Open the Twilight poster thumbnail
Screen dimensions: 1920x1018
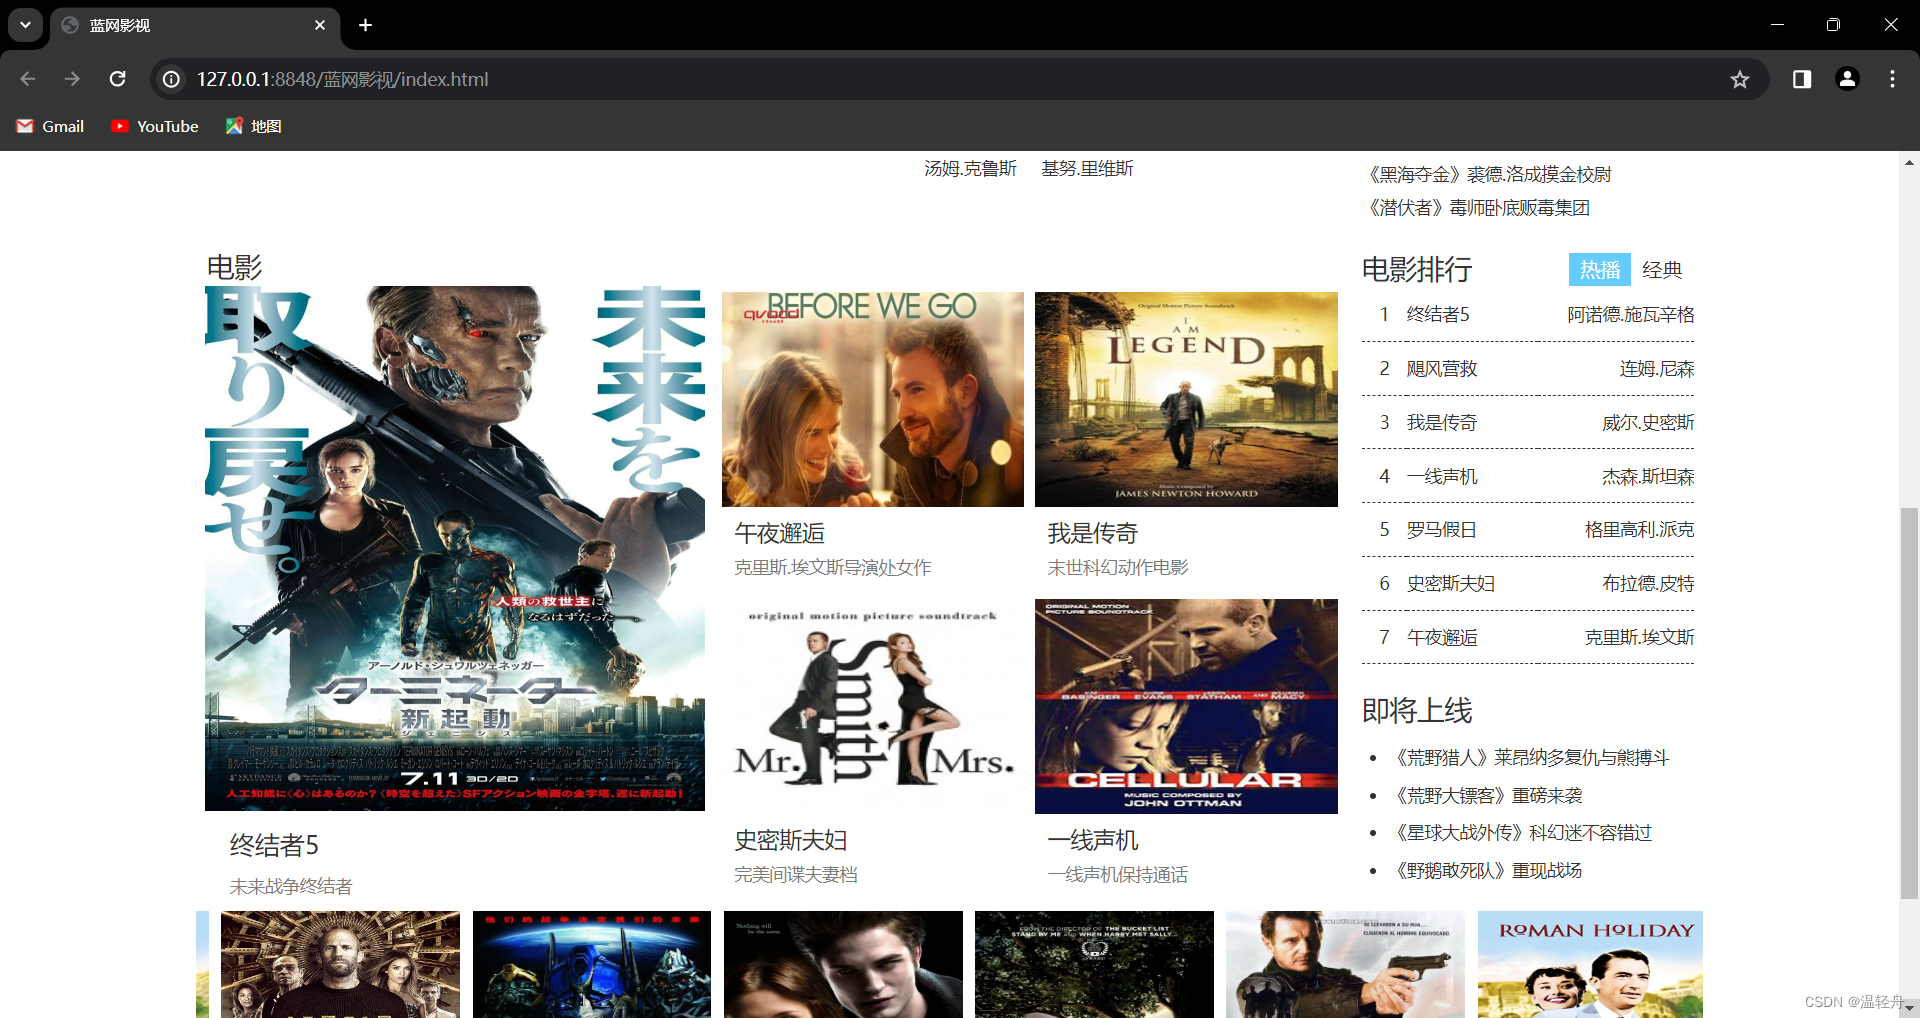pyautogui.click(x=843, y=964)
